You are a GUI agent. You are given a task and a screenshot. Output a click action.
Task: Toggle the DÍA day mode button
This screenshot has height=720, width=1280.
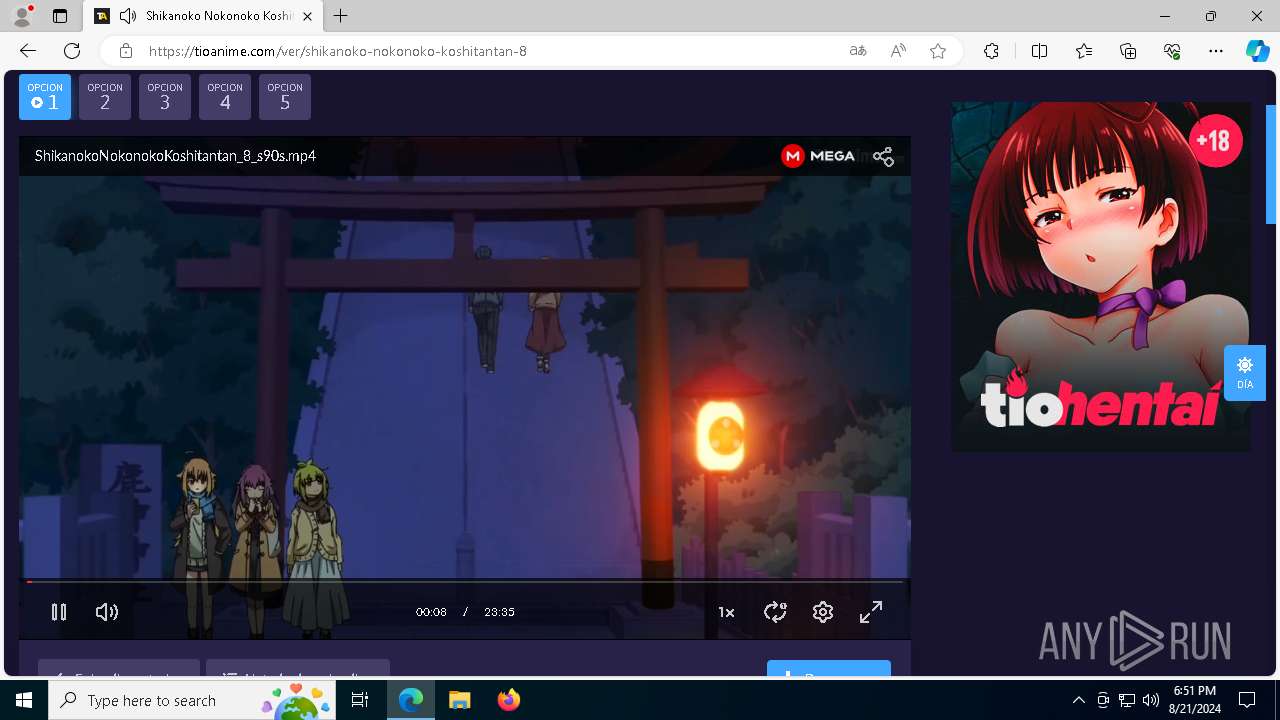(1245, 372)
